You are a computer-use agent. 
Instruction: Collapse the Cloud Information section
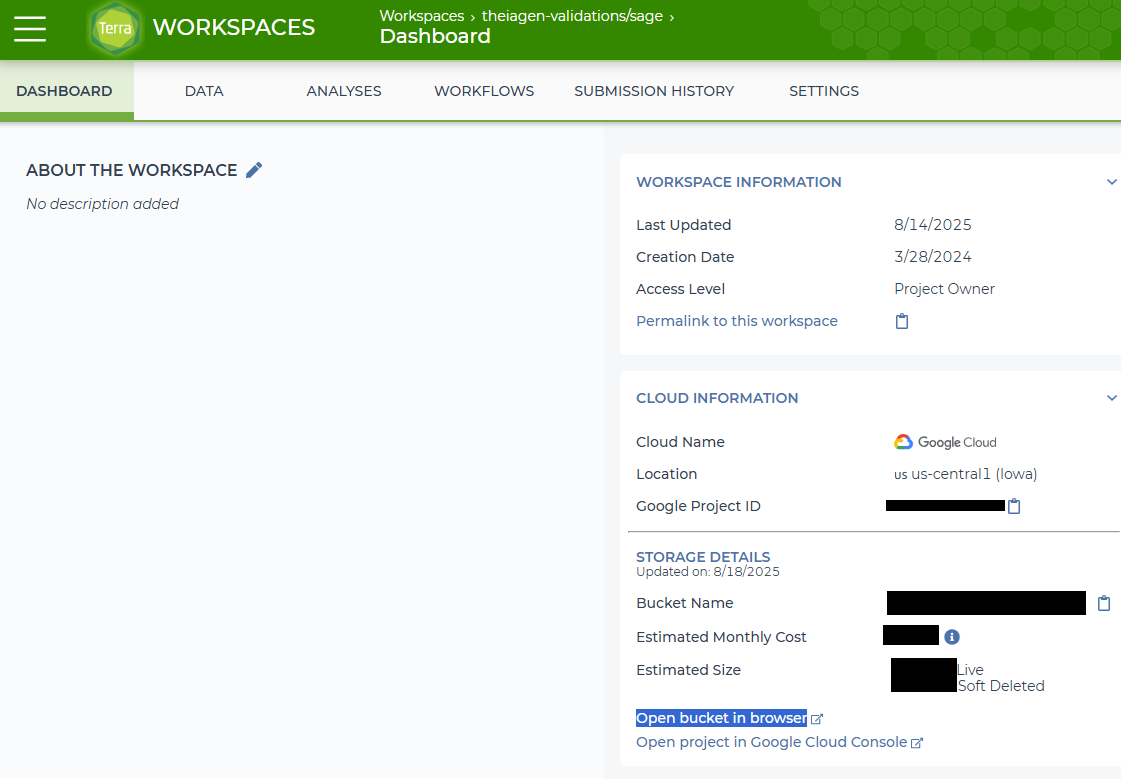[x=1111, y=398]
